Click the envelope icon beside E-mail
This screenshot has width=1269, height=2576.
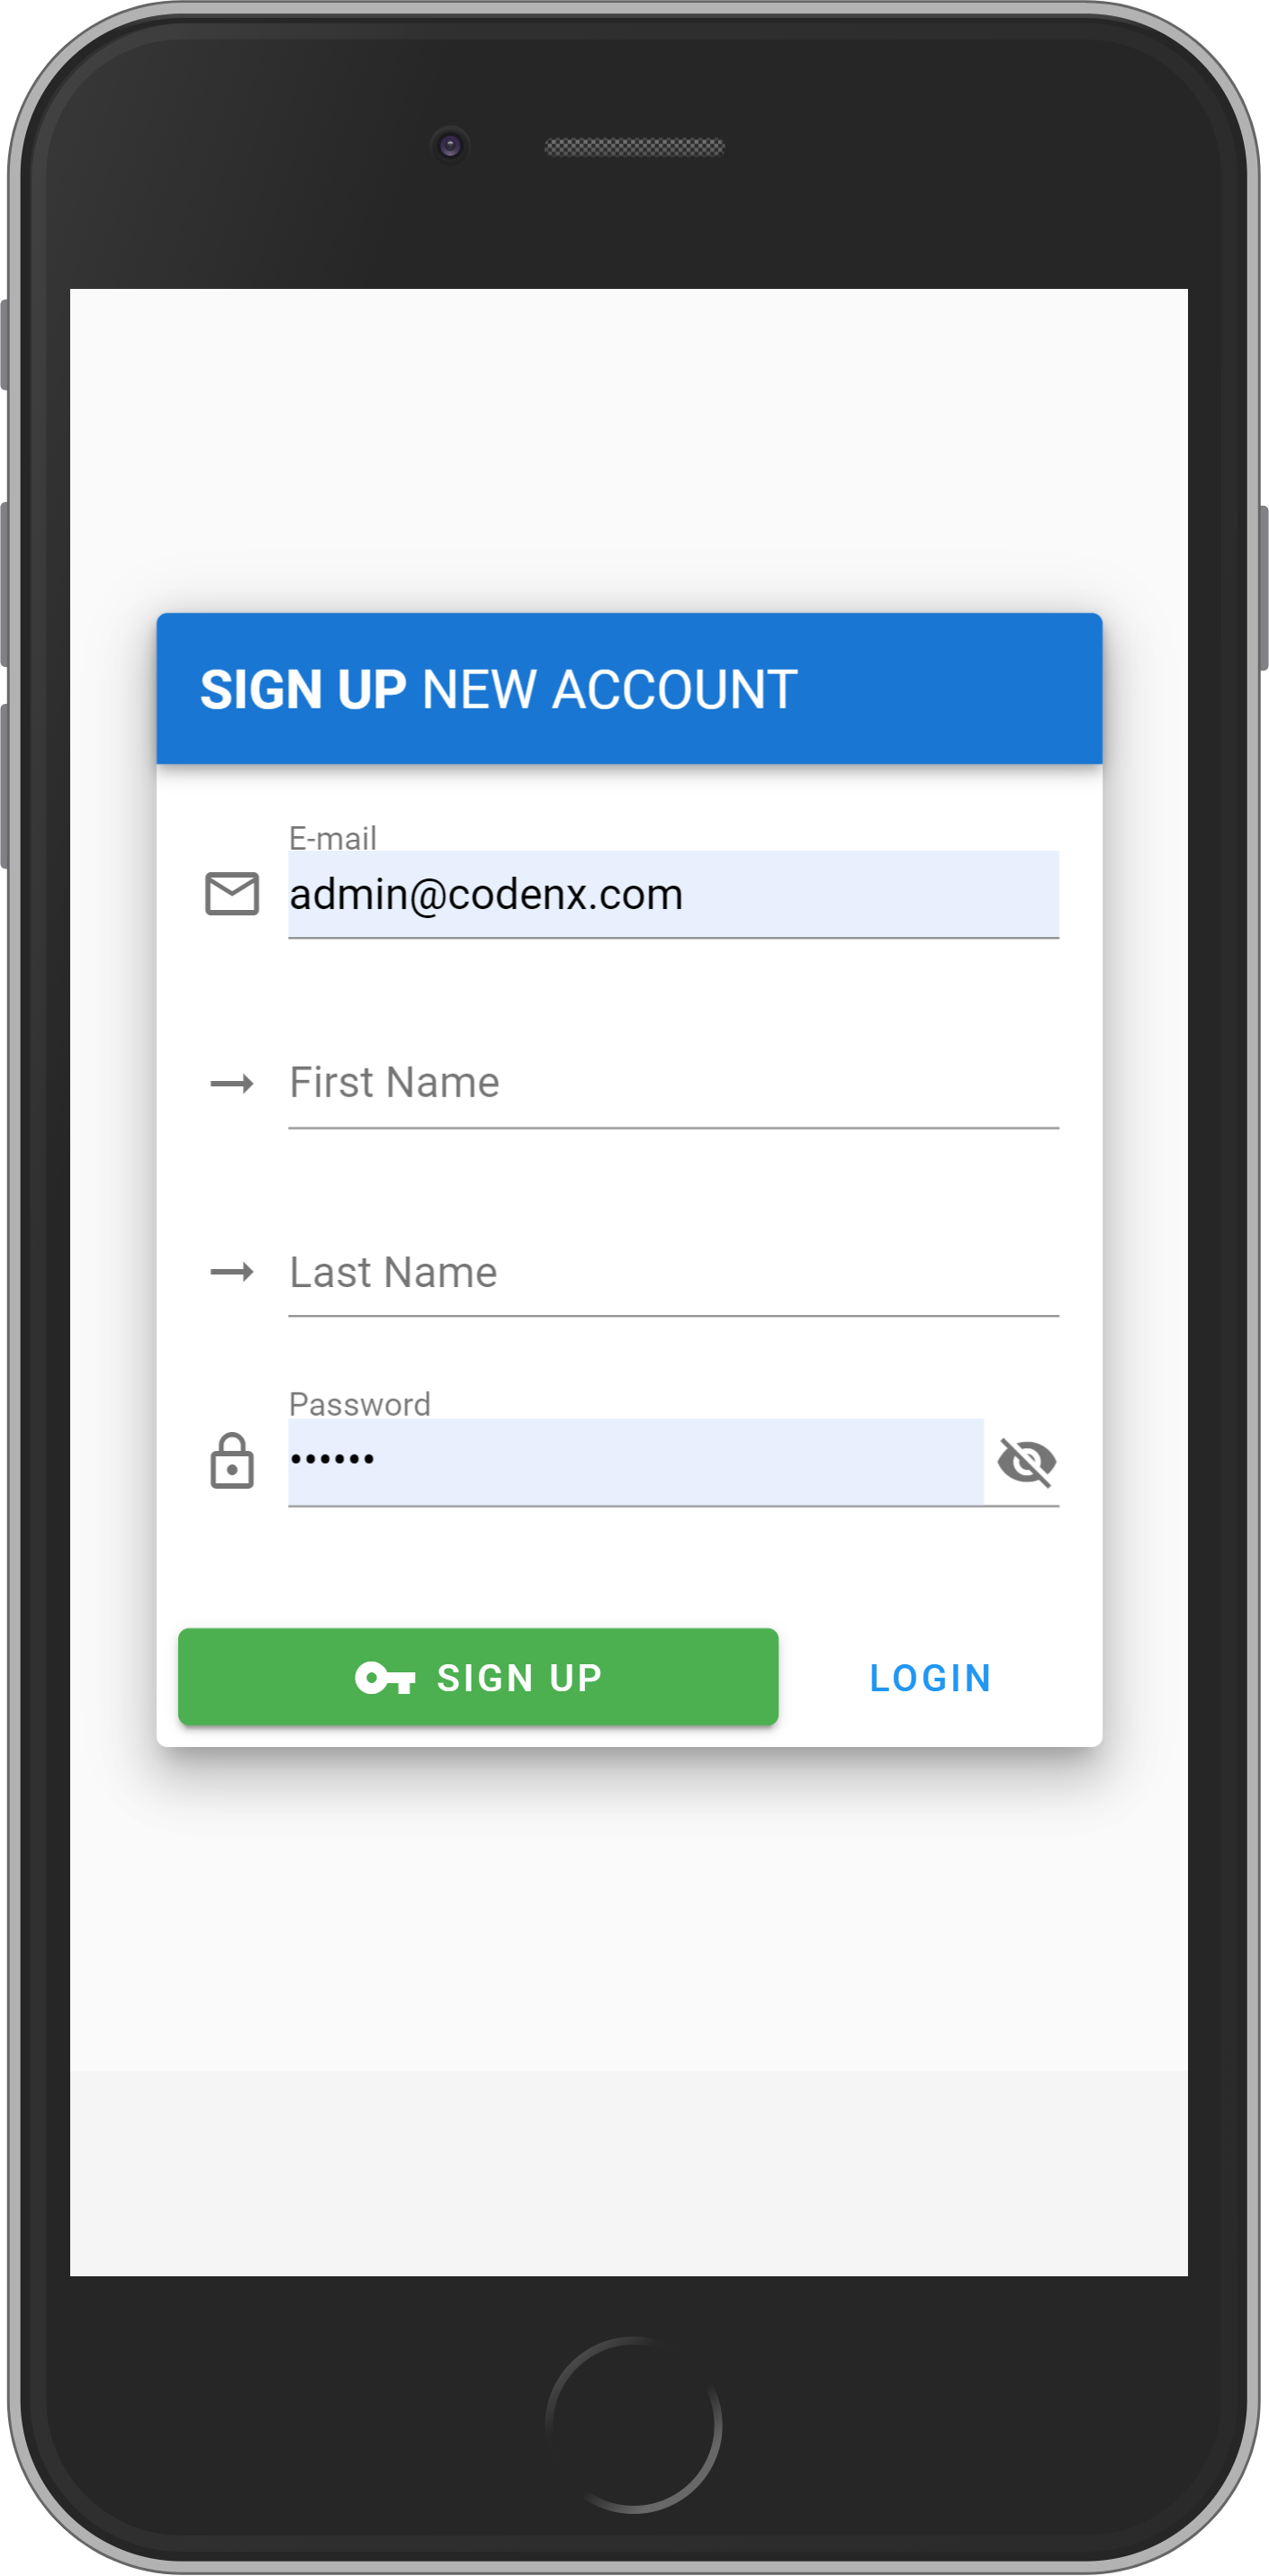232,893
